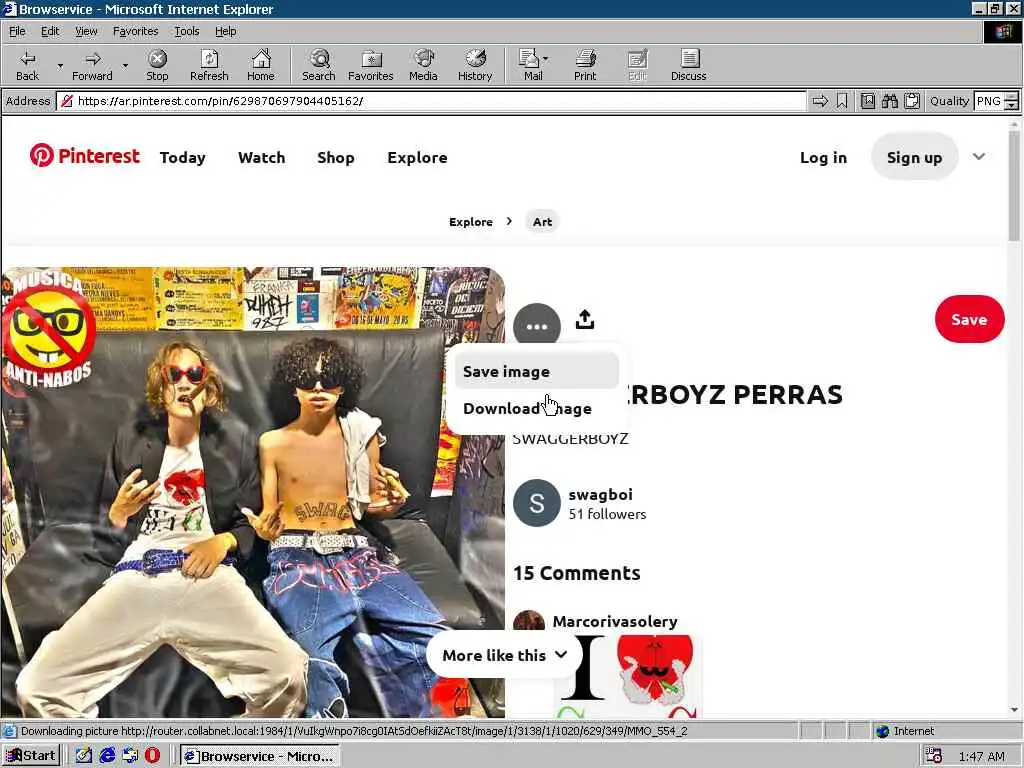Expand the More like this chevron

[x=561, y=654]
